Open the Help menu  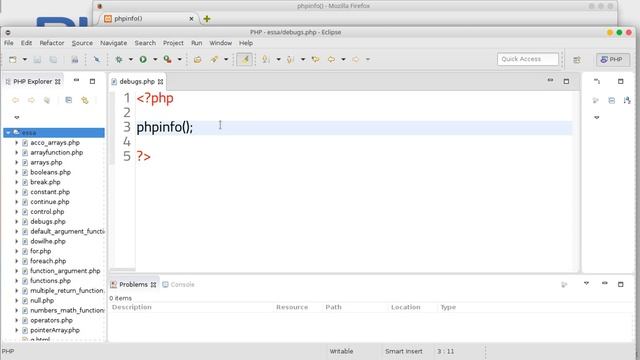246,43
